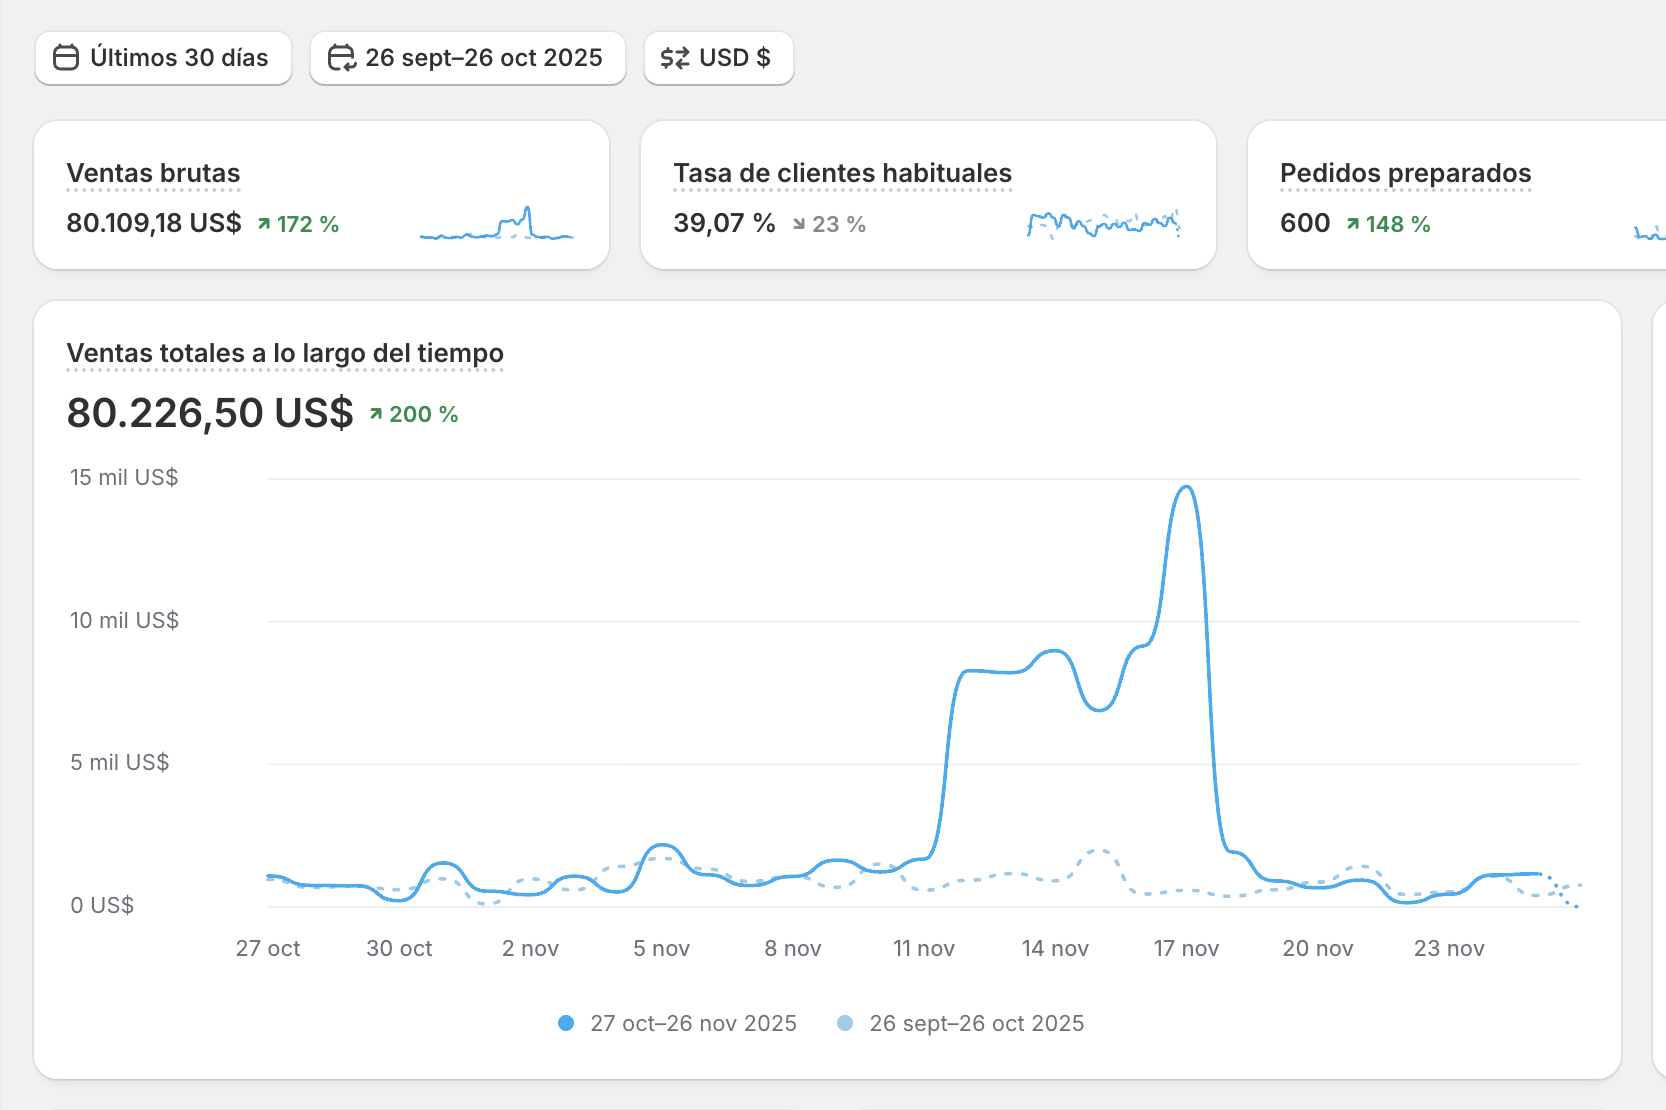Click the 200 % increase indicator
The width and height of the screenshot is (1666, 1110).
[x=414, y=414]
